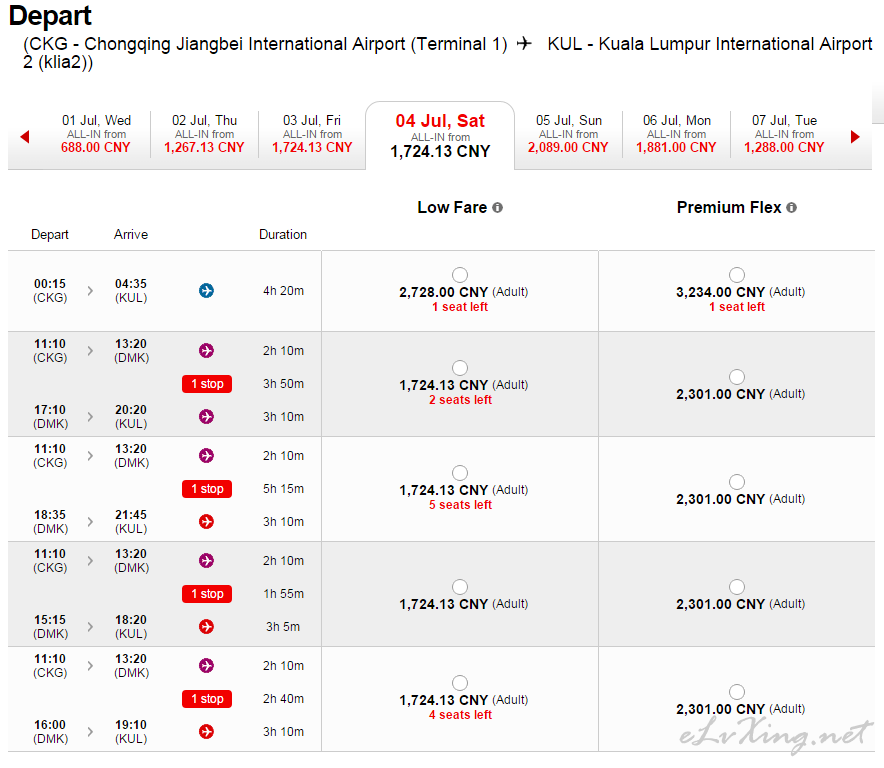Select Low Fare option with 4 seats left
Image resolution: width=884 pixels, height=768 pixels.
point(460,683)
